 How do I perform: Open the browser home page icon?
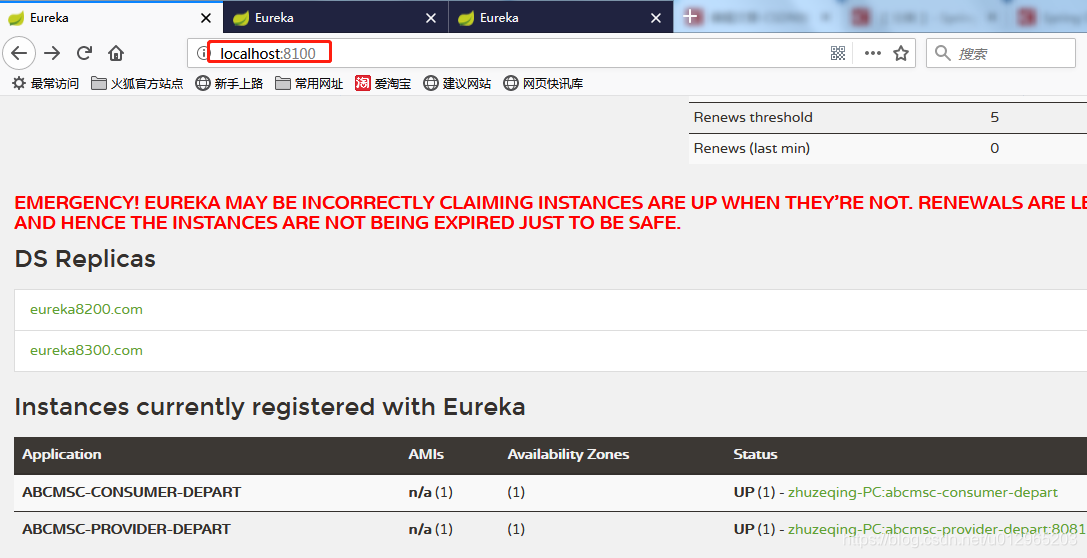116,53
